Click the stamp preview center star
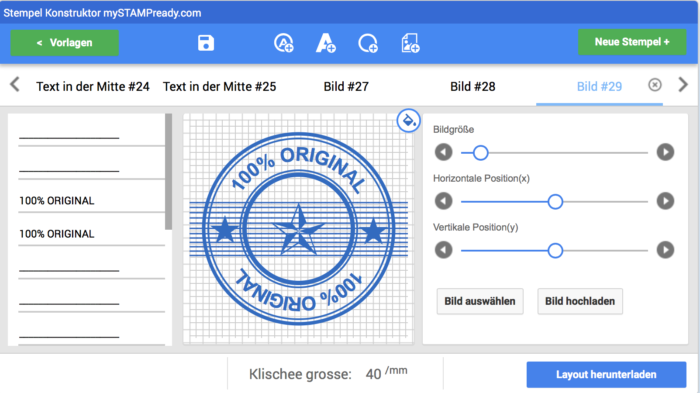700x393 pixels. click(299, 230)
